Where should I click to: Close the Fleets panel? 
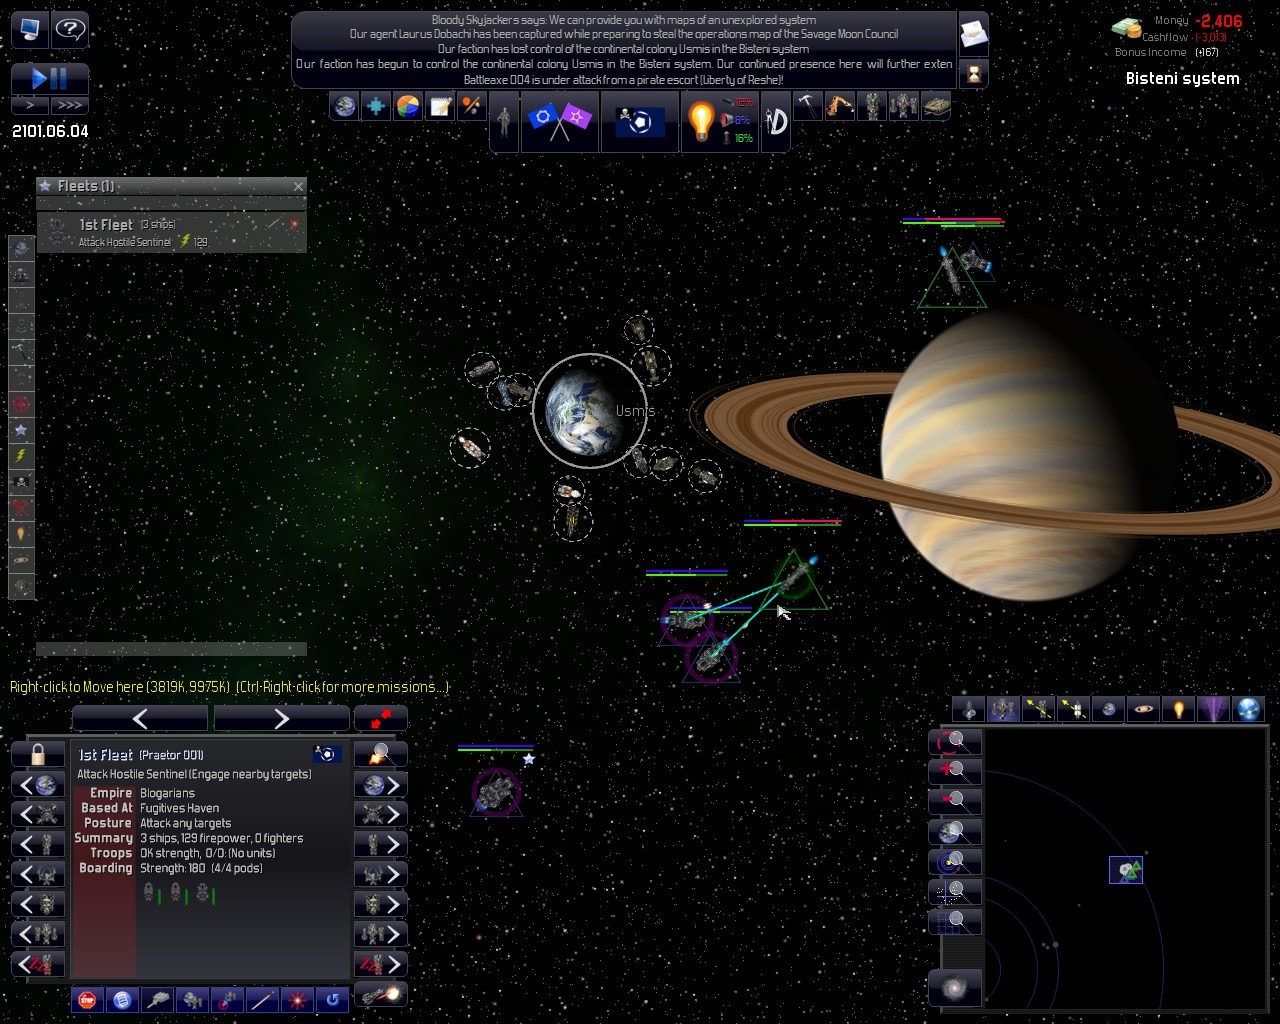[298, 186]
